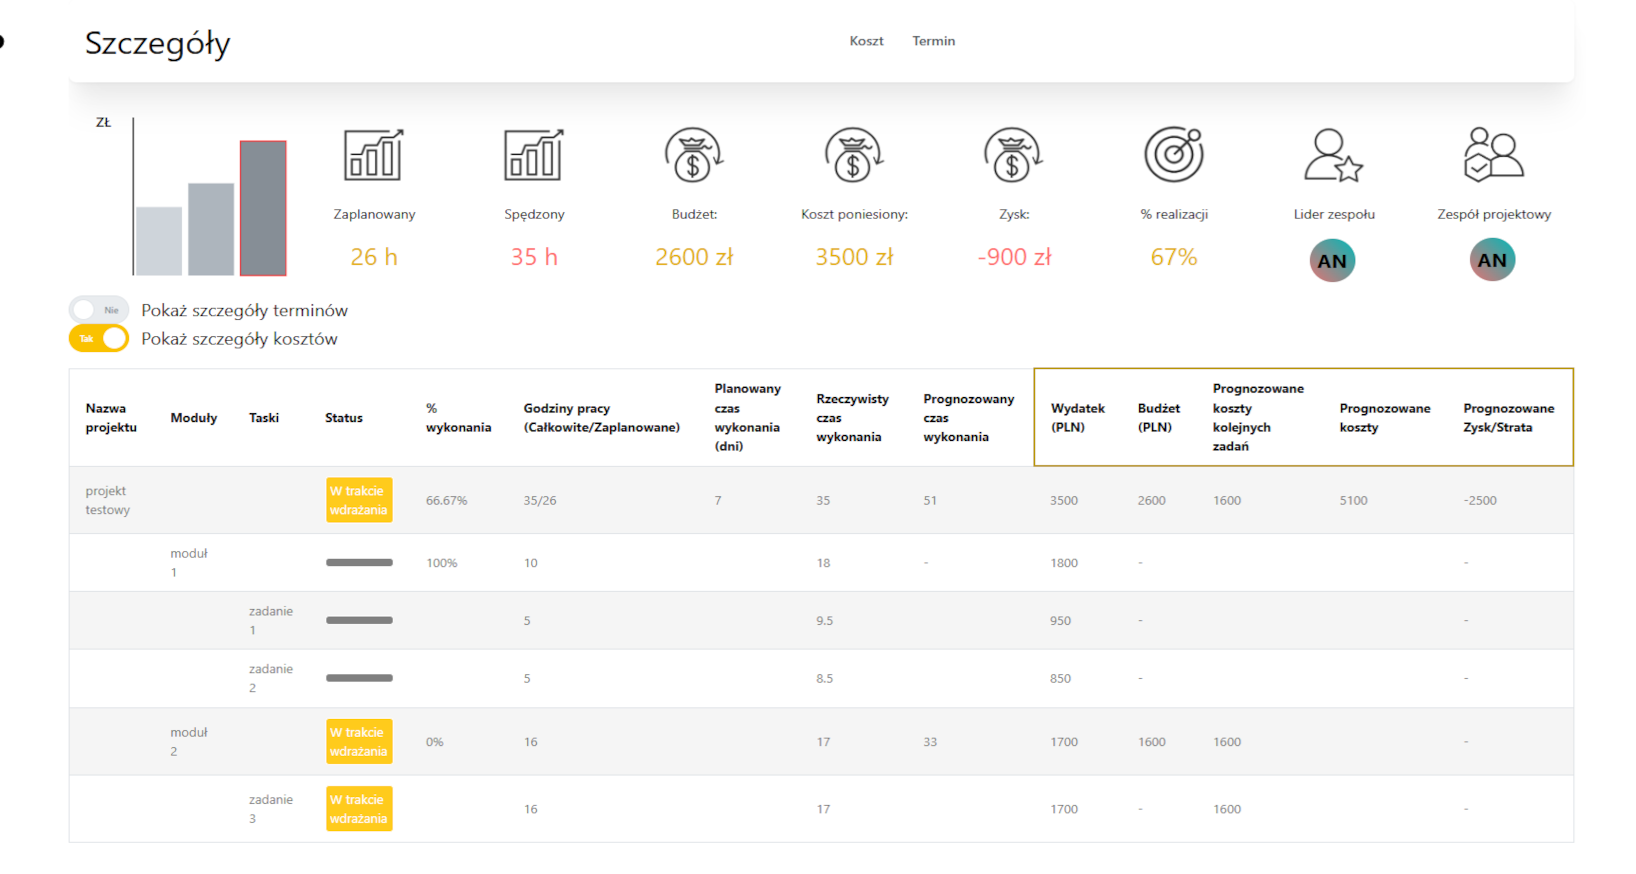
Task: Click the Spędzony hours chart icon
Action: coord(534,155)
